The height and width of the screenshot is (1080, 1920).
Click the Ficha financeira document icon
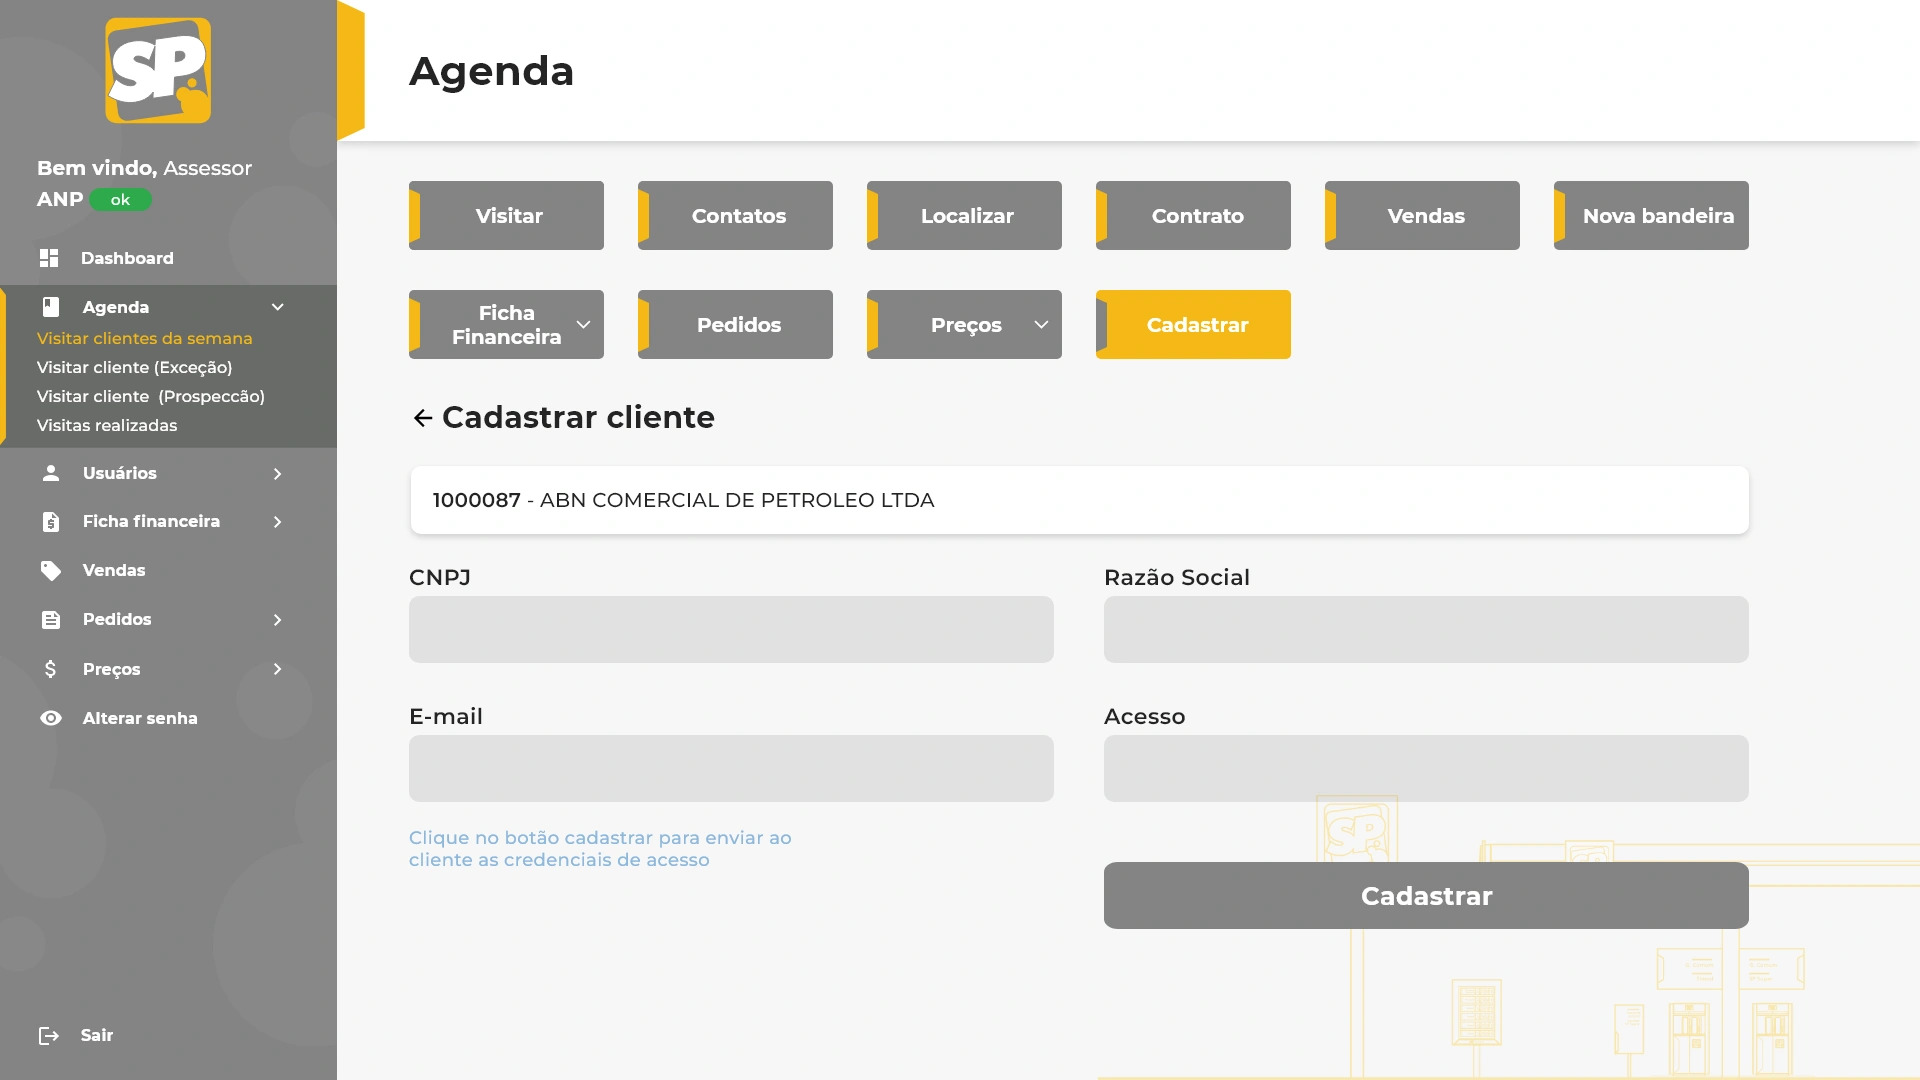tap(51, 522)
